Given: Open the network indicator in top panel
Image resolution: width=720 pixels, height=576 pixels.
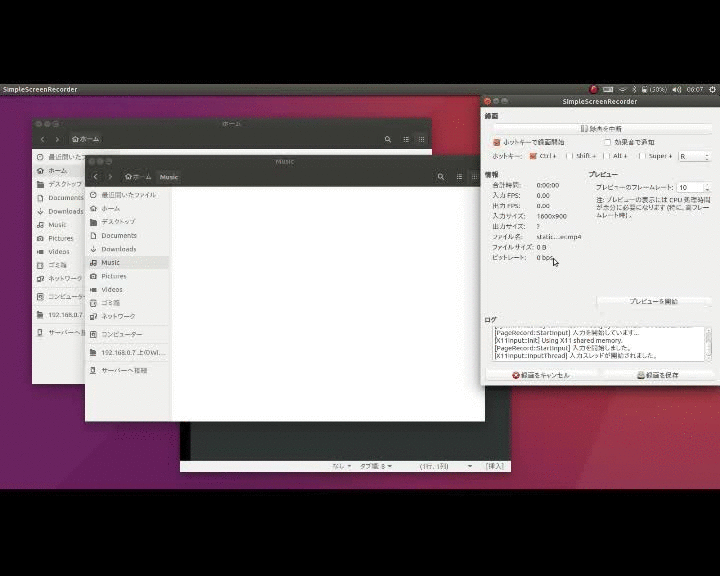Looking at the screenshot, I should tap(623, 90).
